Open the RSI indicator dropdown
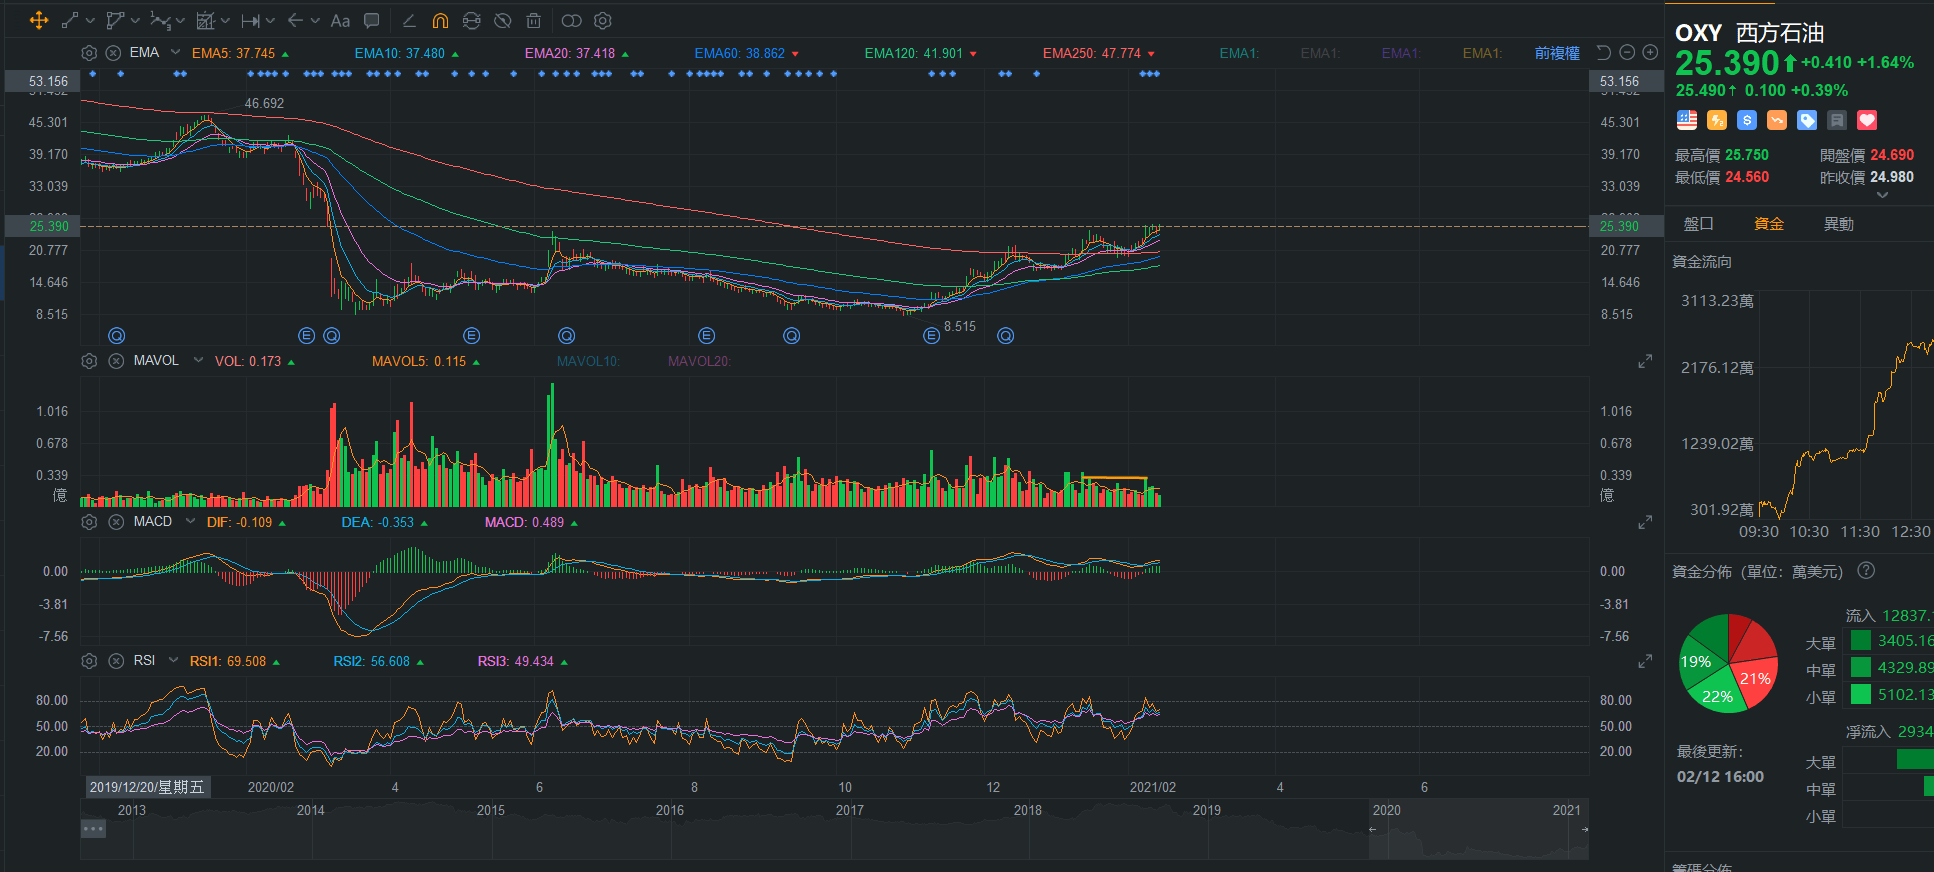1934x872 pixels. (x=174, y=660)
